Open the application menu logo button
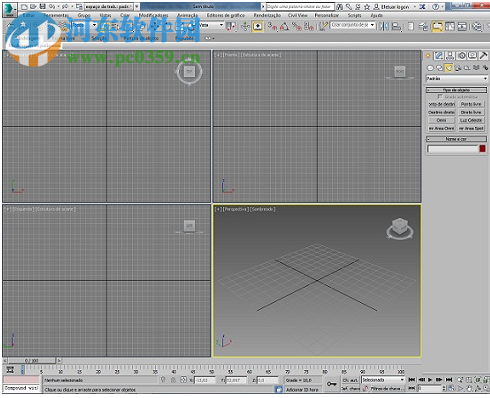 click(10, 10)
